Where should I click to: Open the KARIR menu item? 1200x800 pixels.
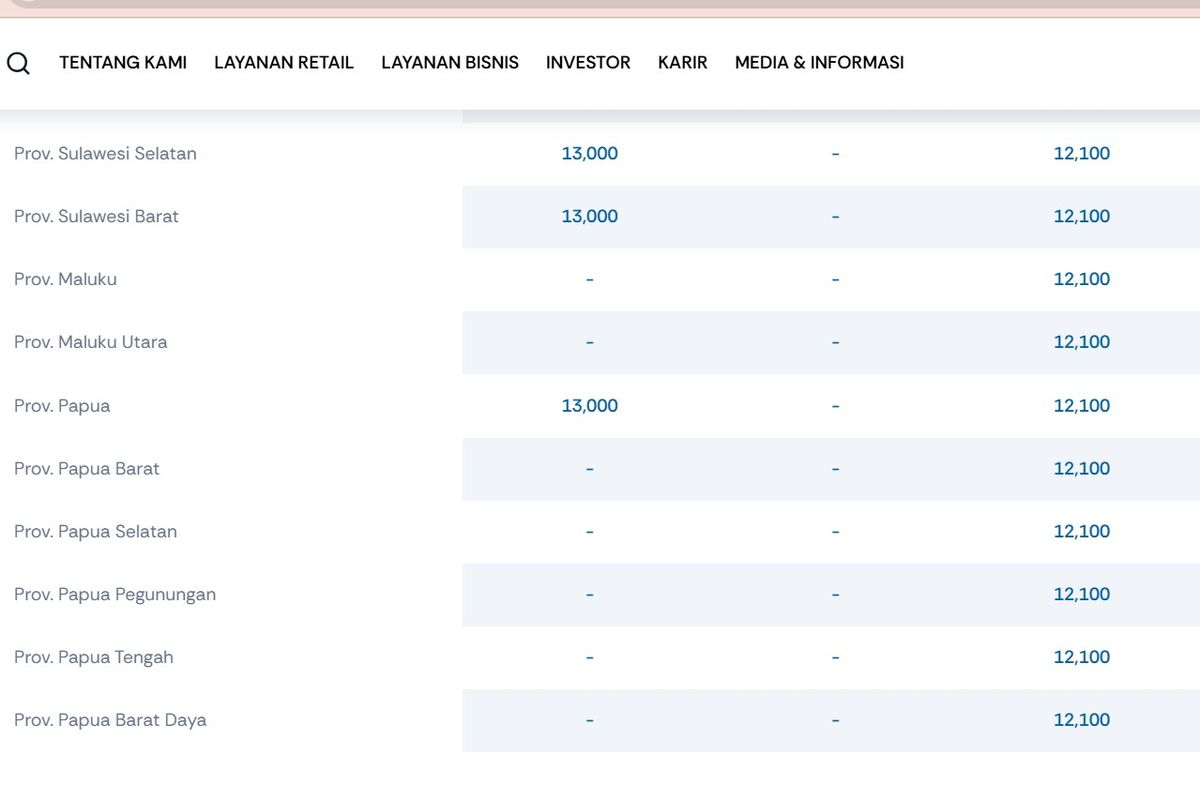(x=683, y=62)
